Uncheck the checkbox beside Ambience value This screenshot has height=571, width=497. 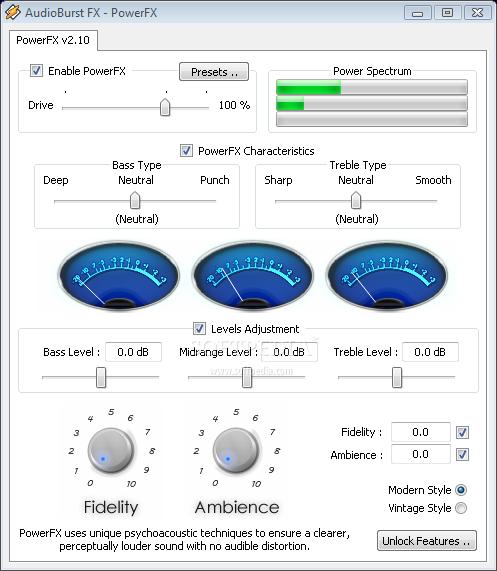[462, 454]
